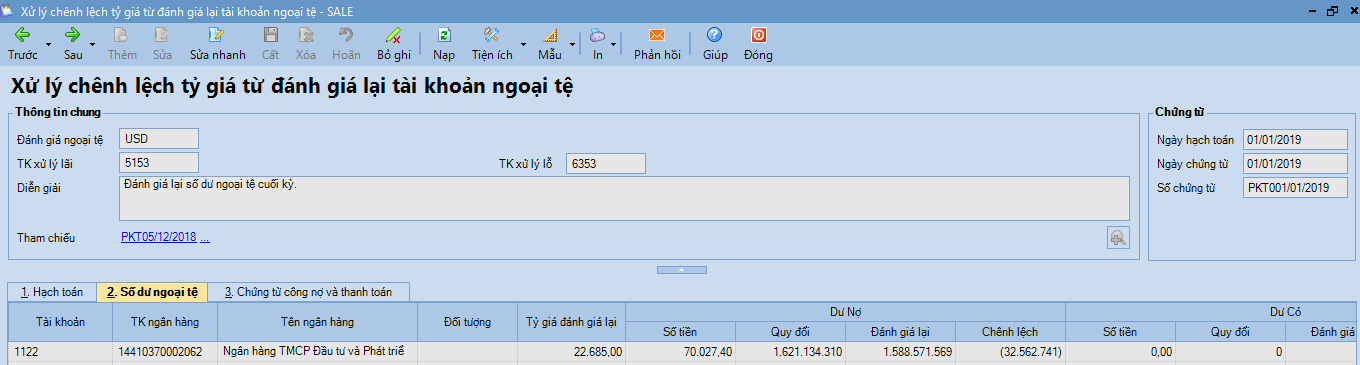Click the magnifier icon beside Tham chiếu

[x=1118, y=237]
